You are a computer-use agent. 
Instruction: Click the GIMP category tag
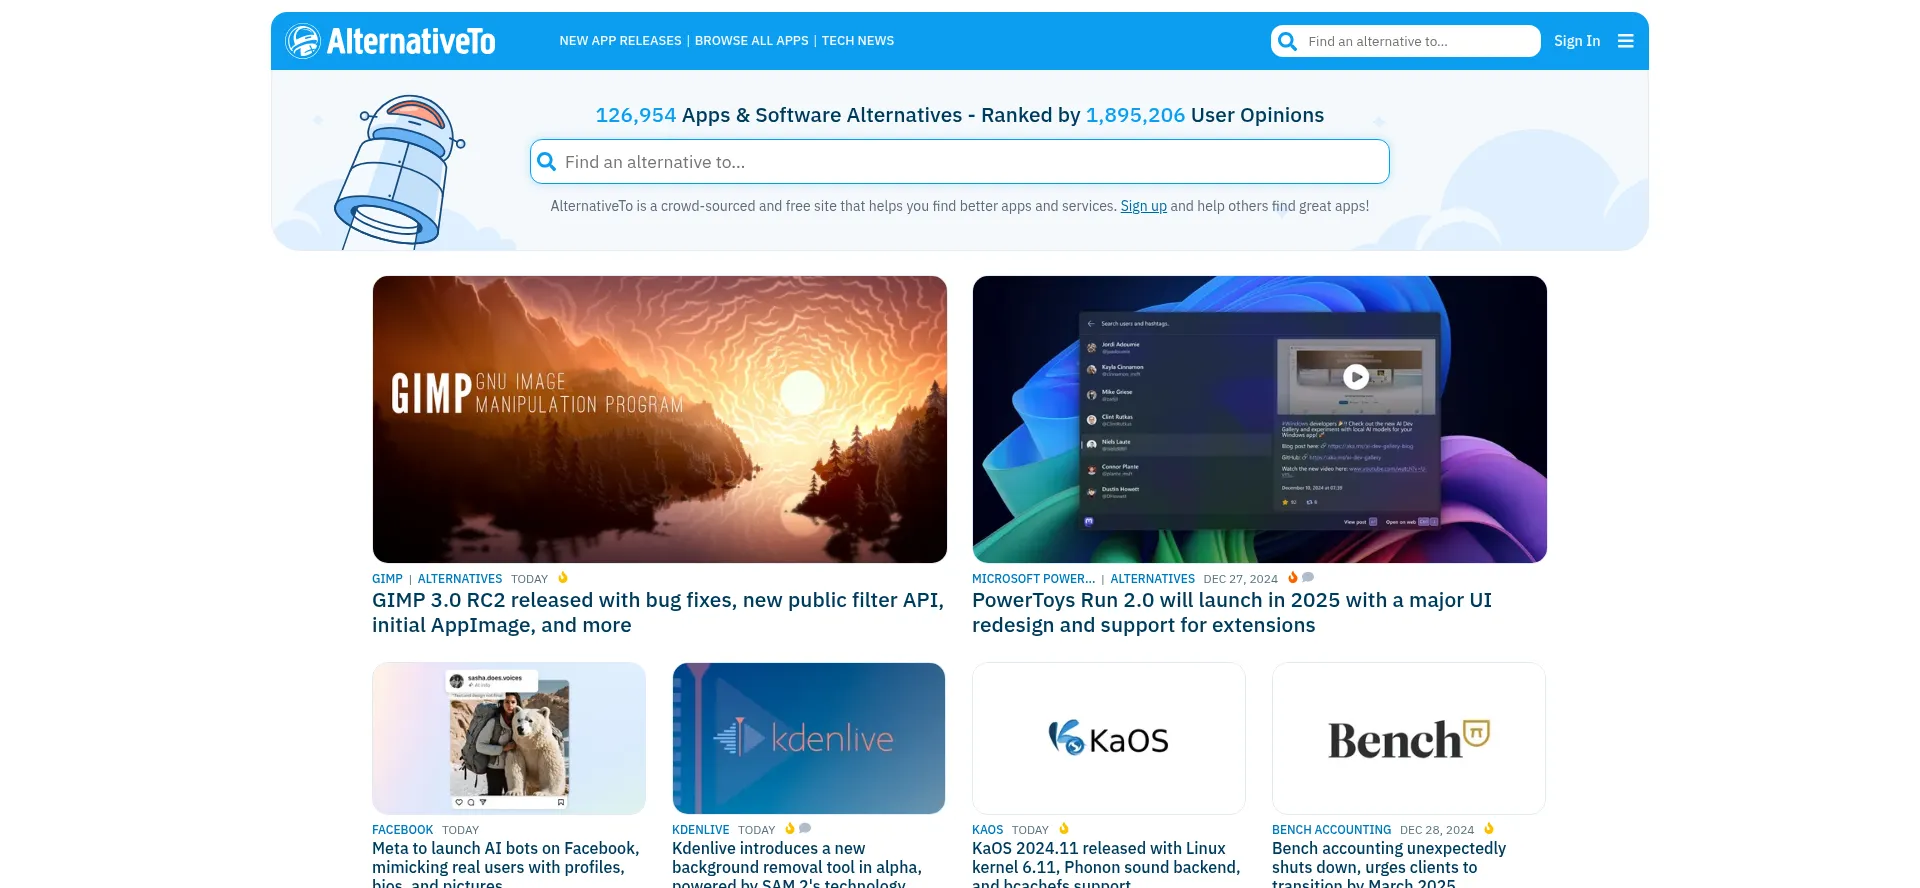(x=387, y=579)
